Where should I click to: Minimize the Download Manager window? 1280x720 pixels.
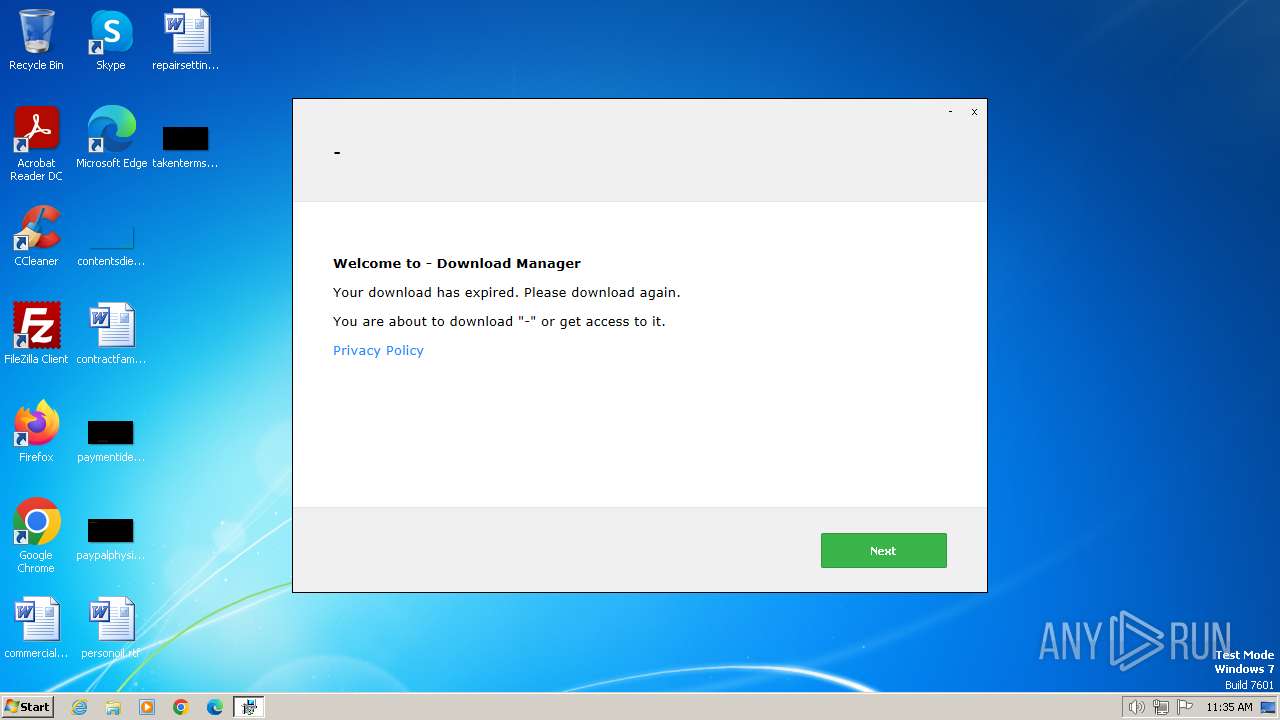(950, 112)
